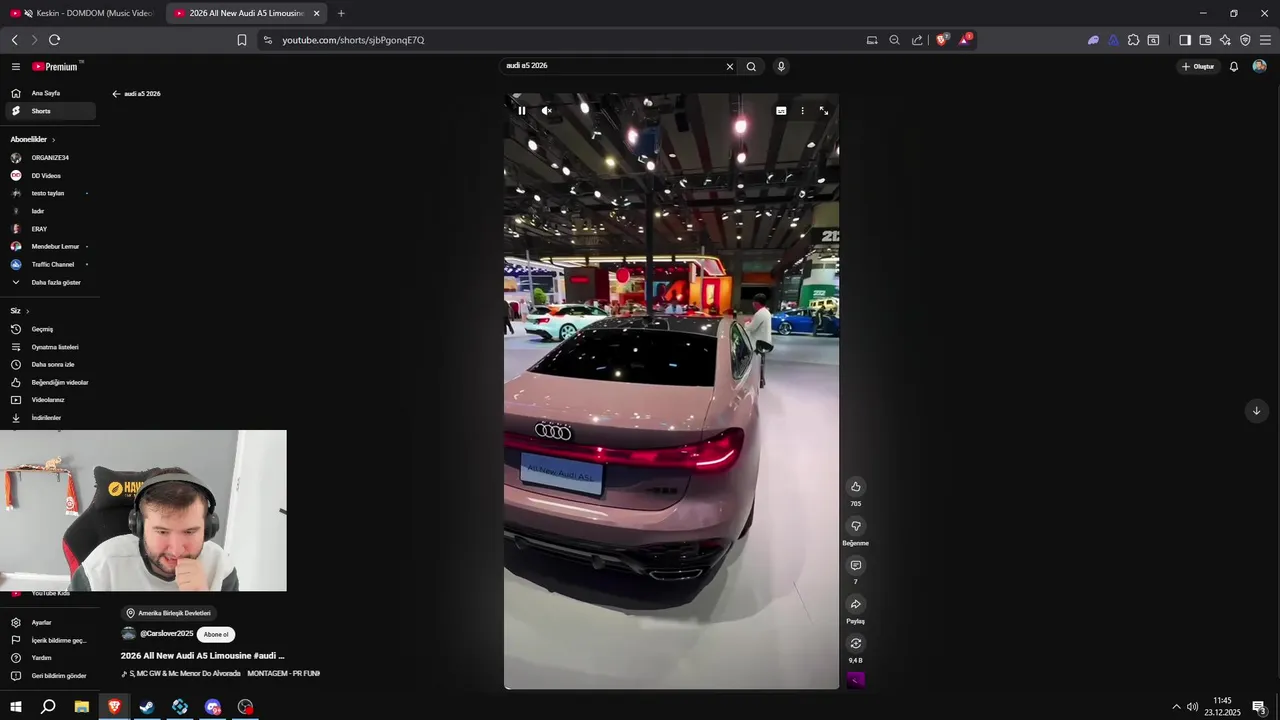Open the @Carslover2025 channel
1280x720 pixels.
tap(166, 634)
